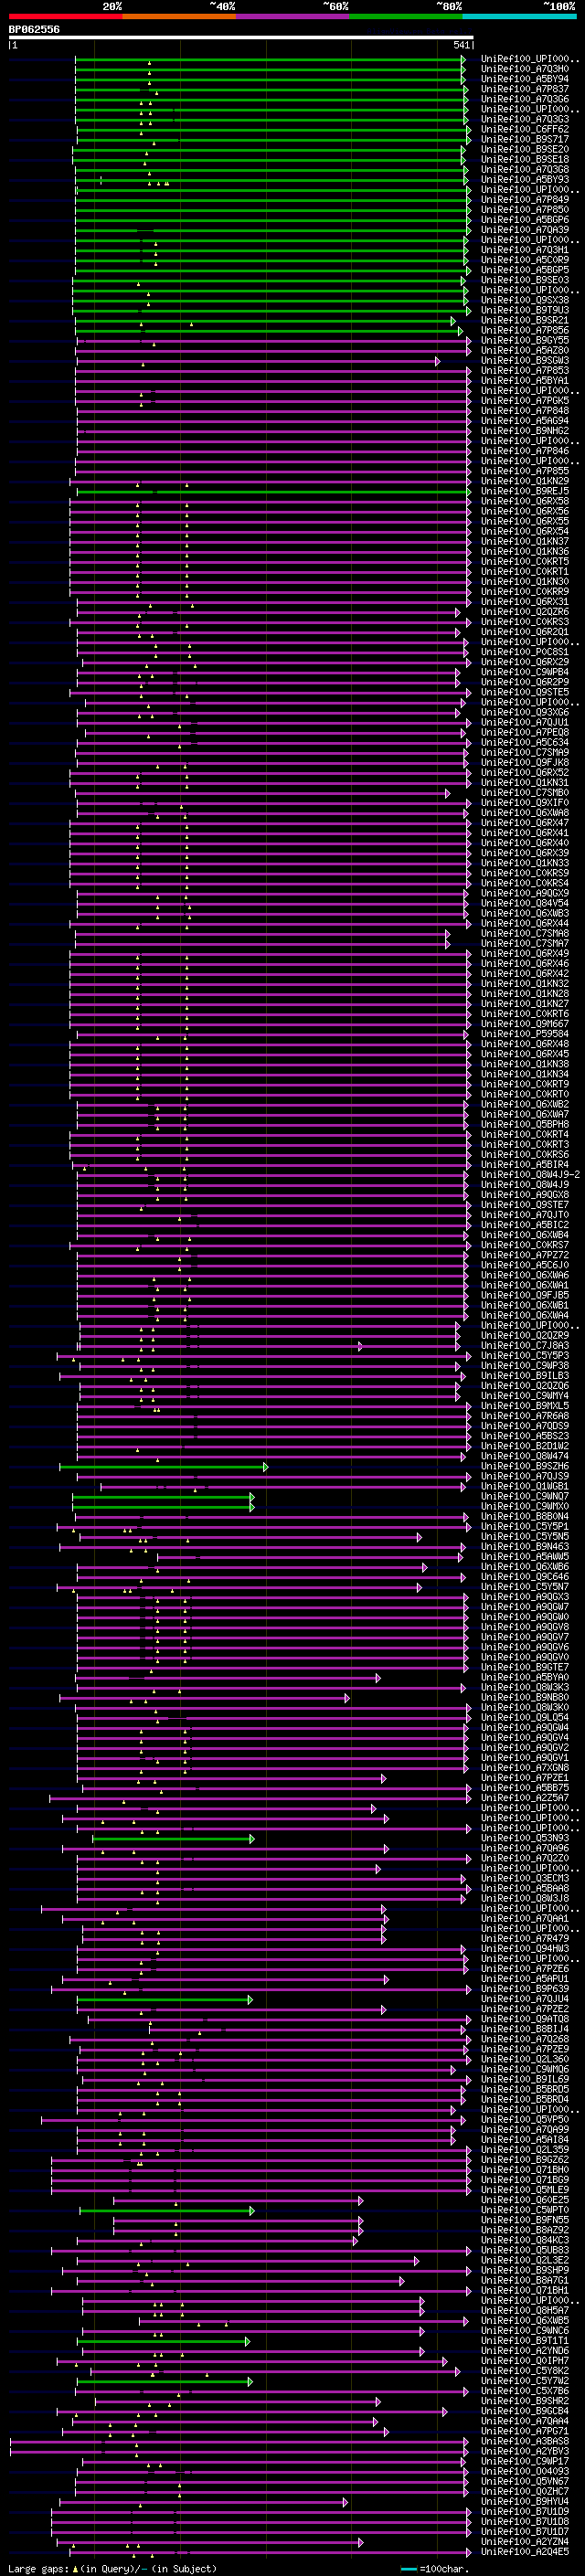Open hit UniRef100_B9S717
585x2576 pixels.
[525, 139]
